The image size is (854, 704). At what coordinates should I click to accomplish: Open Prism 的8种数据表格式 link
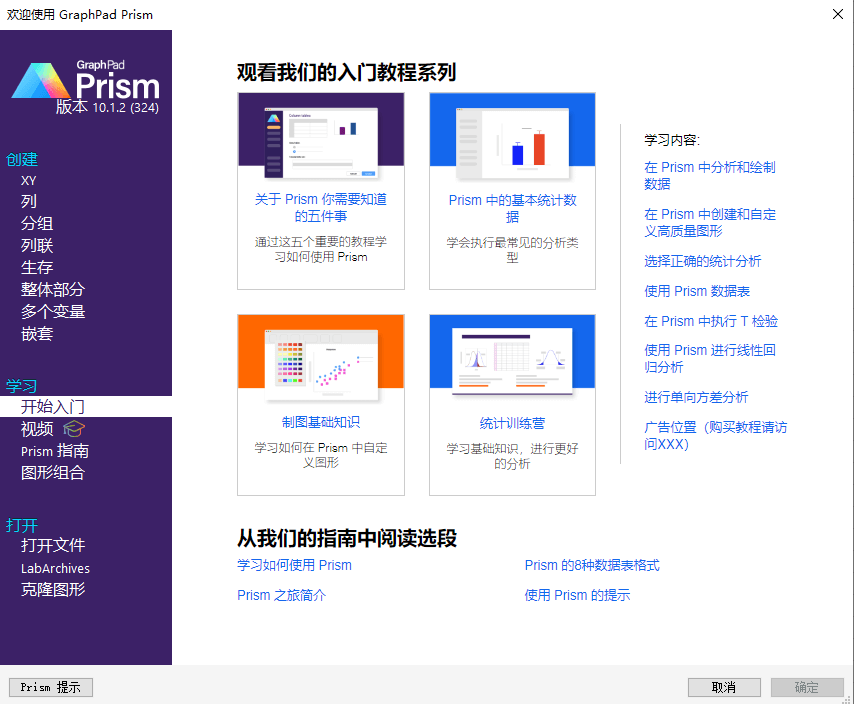click(x=592, y=565)
